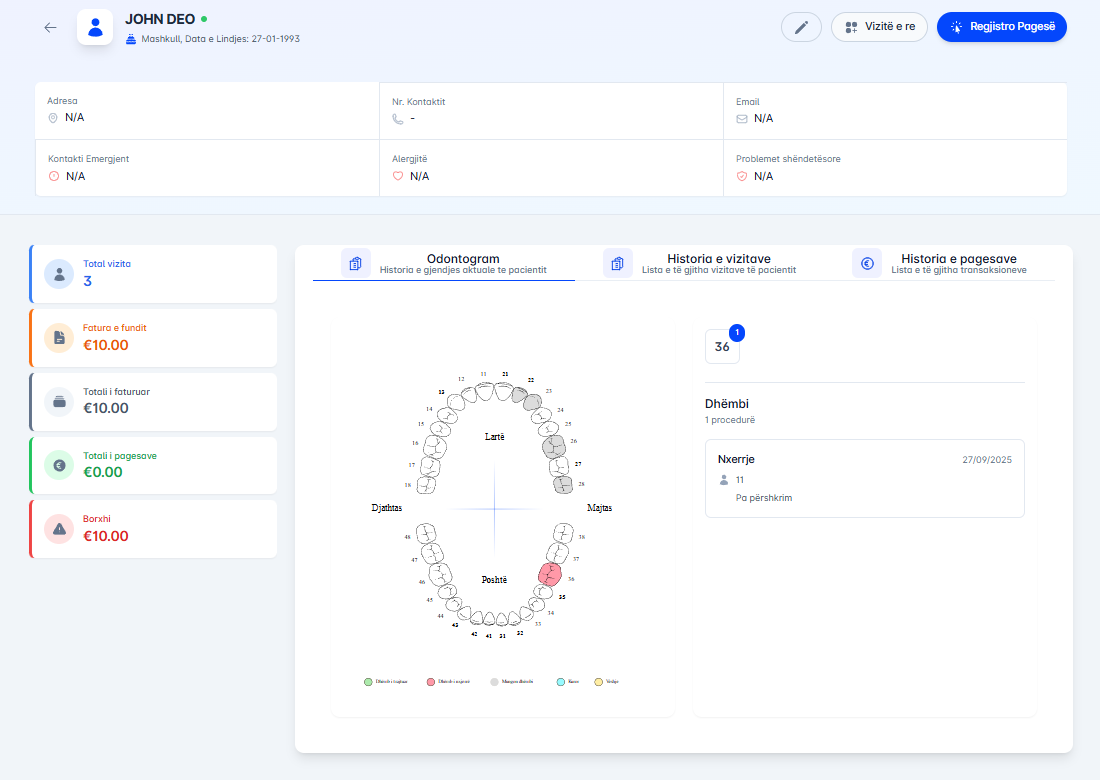Click the Borxhi warning triangle icon

[x=59, y=528]
